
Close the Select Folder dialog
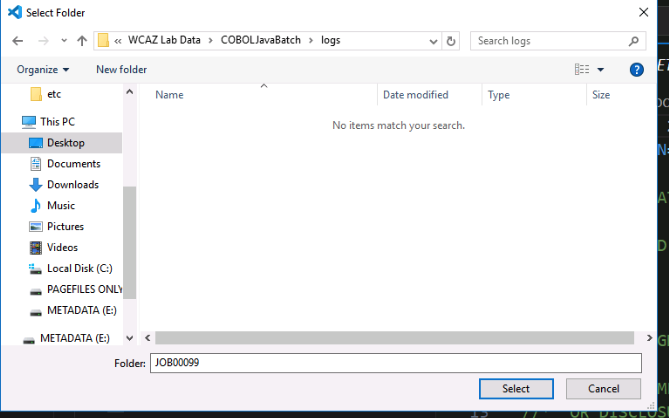[x=643, y=12]
